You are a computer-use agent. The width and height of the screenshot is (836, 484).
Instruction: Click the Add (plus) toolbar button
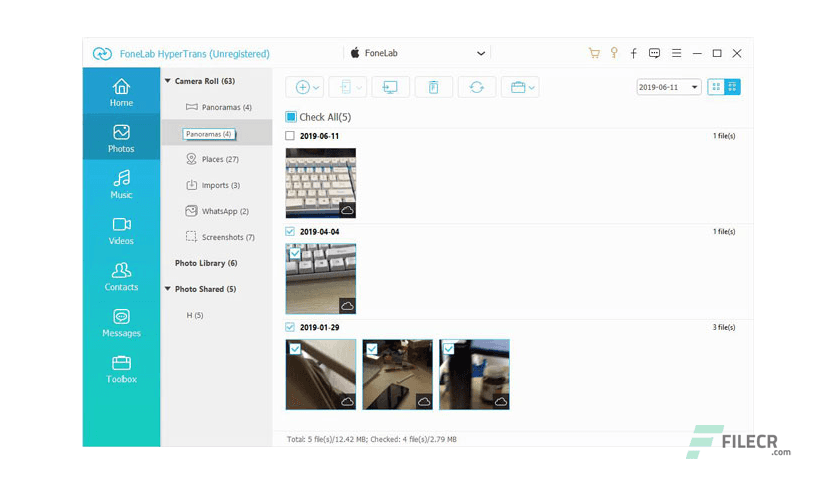(302, 87)
